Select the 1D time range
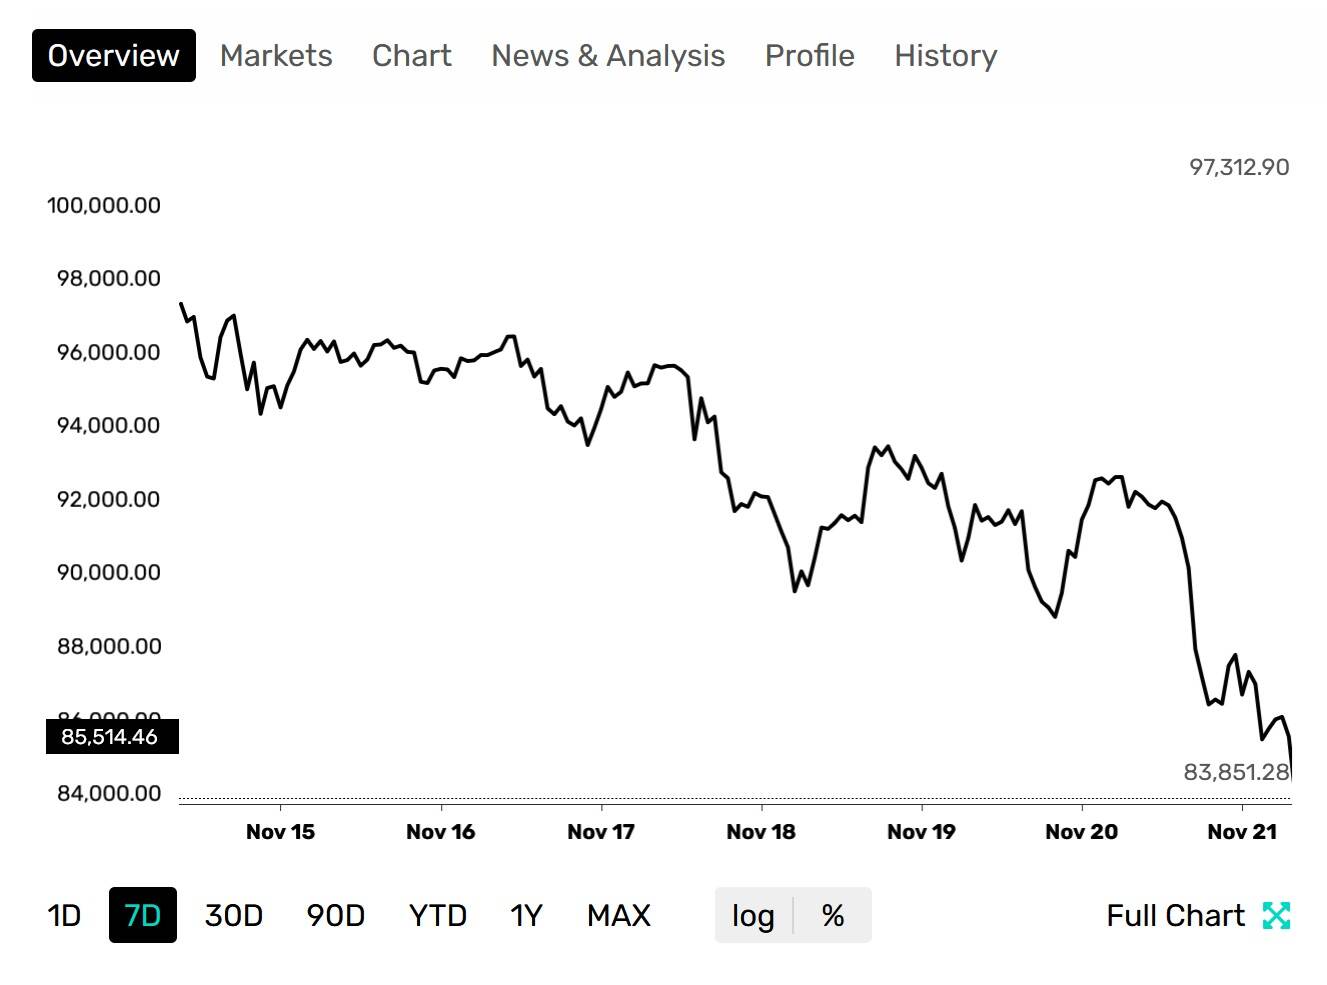 [64, 915]
